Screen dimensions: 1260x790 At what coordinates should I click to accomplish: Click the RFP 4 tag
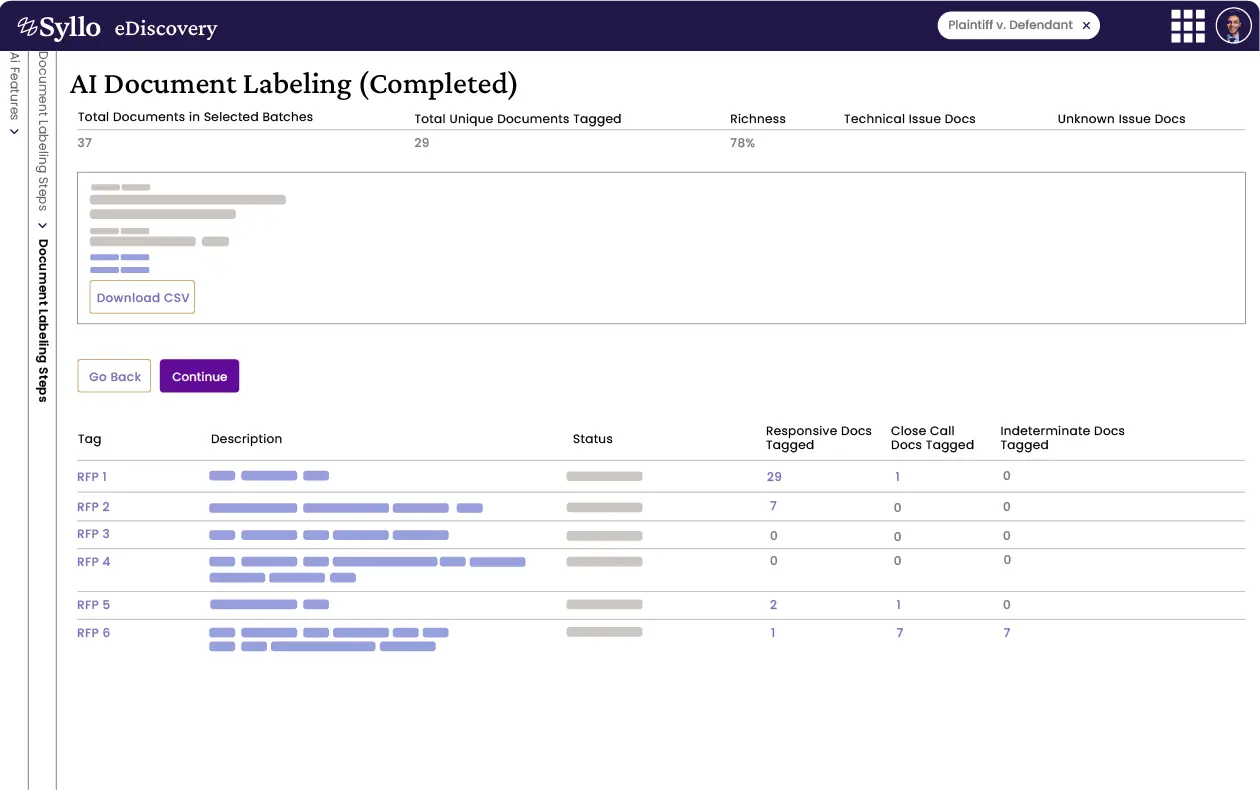click(93, 562)
